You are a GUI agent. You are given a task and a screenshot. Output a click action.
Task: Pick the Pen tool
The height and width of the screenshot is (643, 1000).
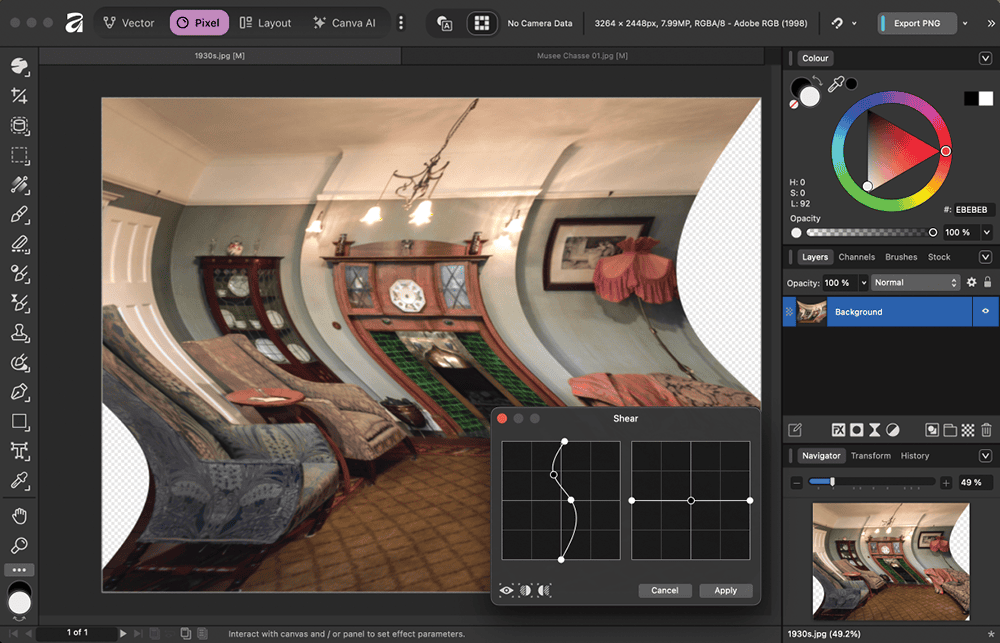pyautogui.click(x=19, y=392)
